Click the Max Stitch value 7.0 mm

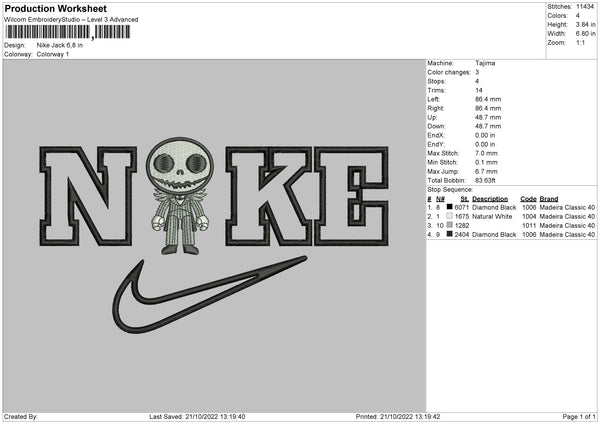[486, 153]
